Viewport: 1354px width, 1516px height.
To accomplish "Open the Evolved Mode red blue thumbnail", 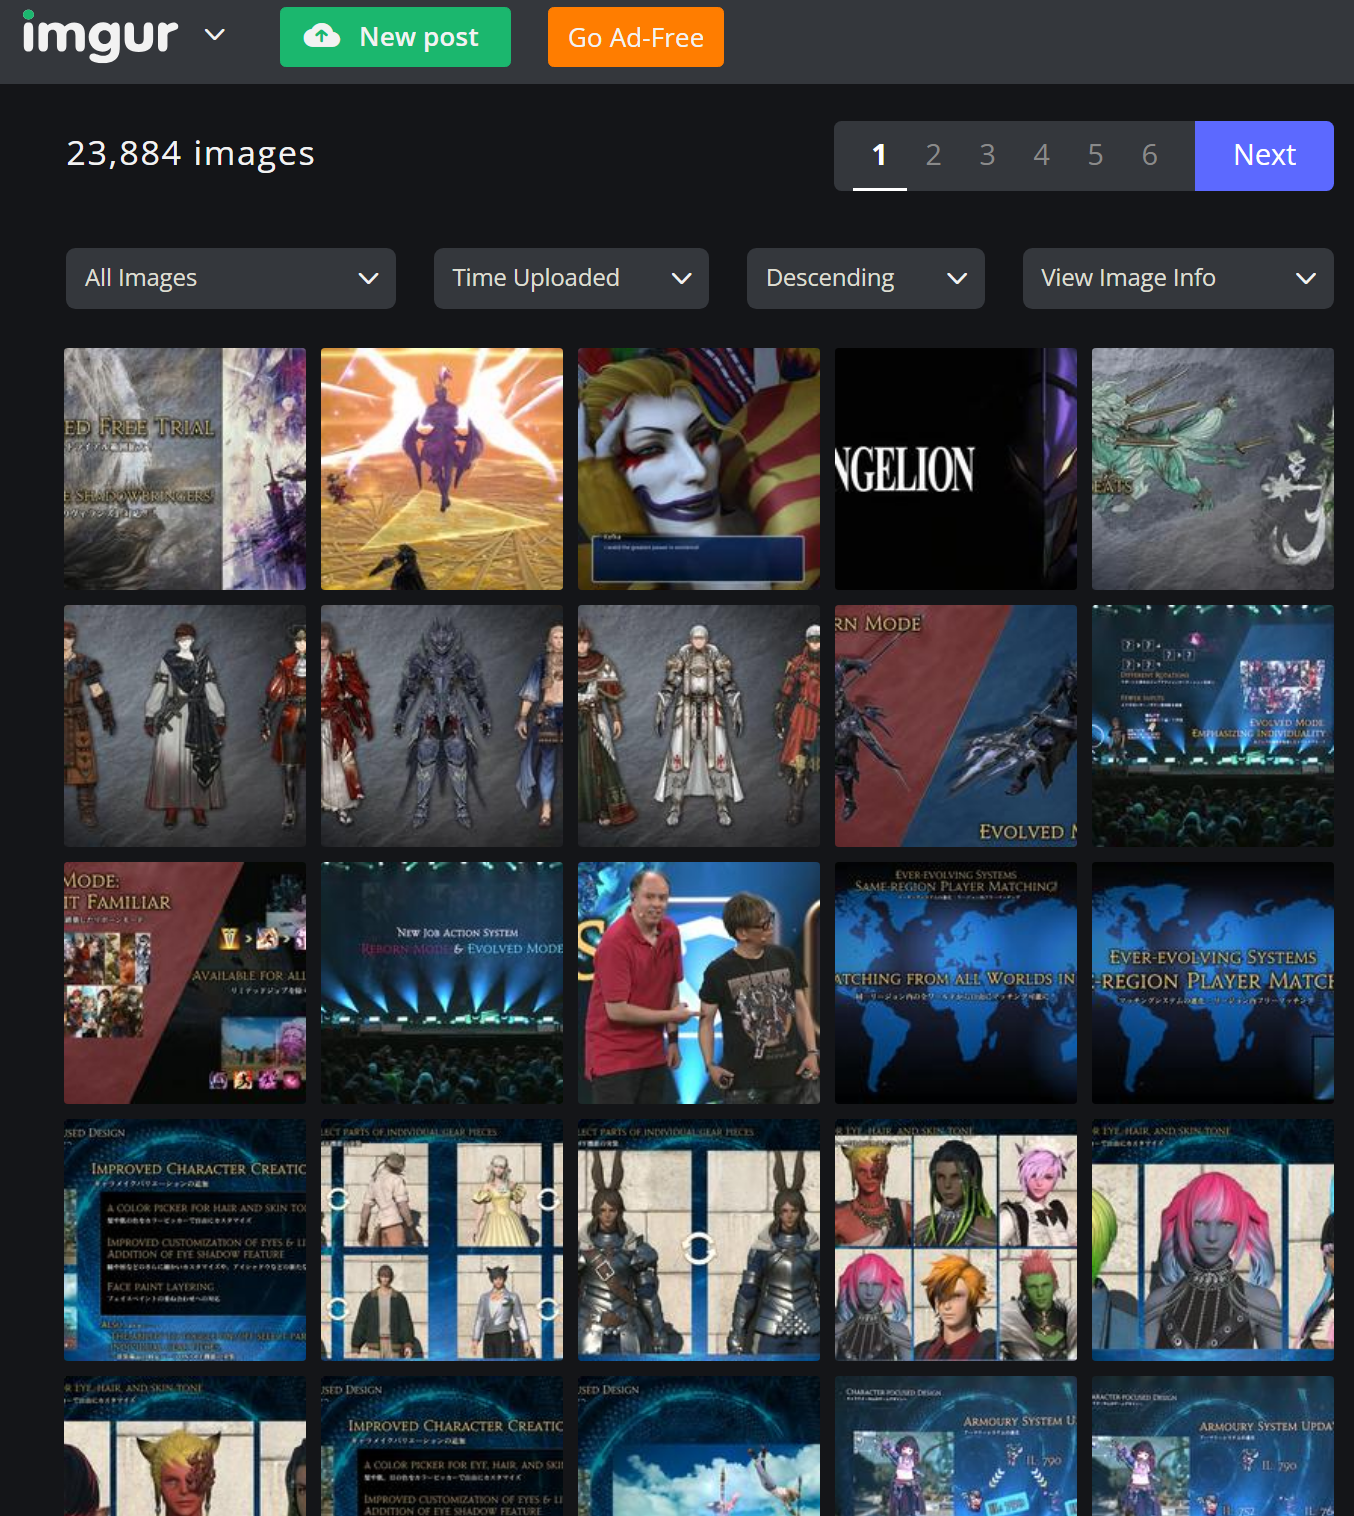I will tap(956, 726).
